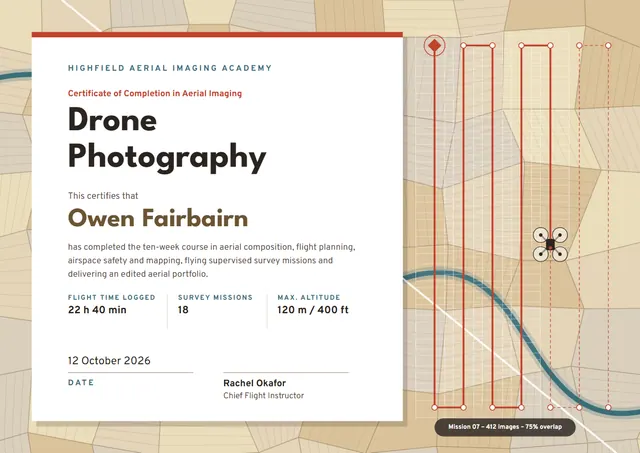Click the signer name Rachel Okafor
This screenshot has height=453, width=640.
click(254, 383)
